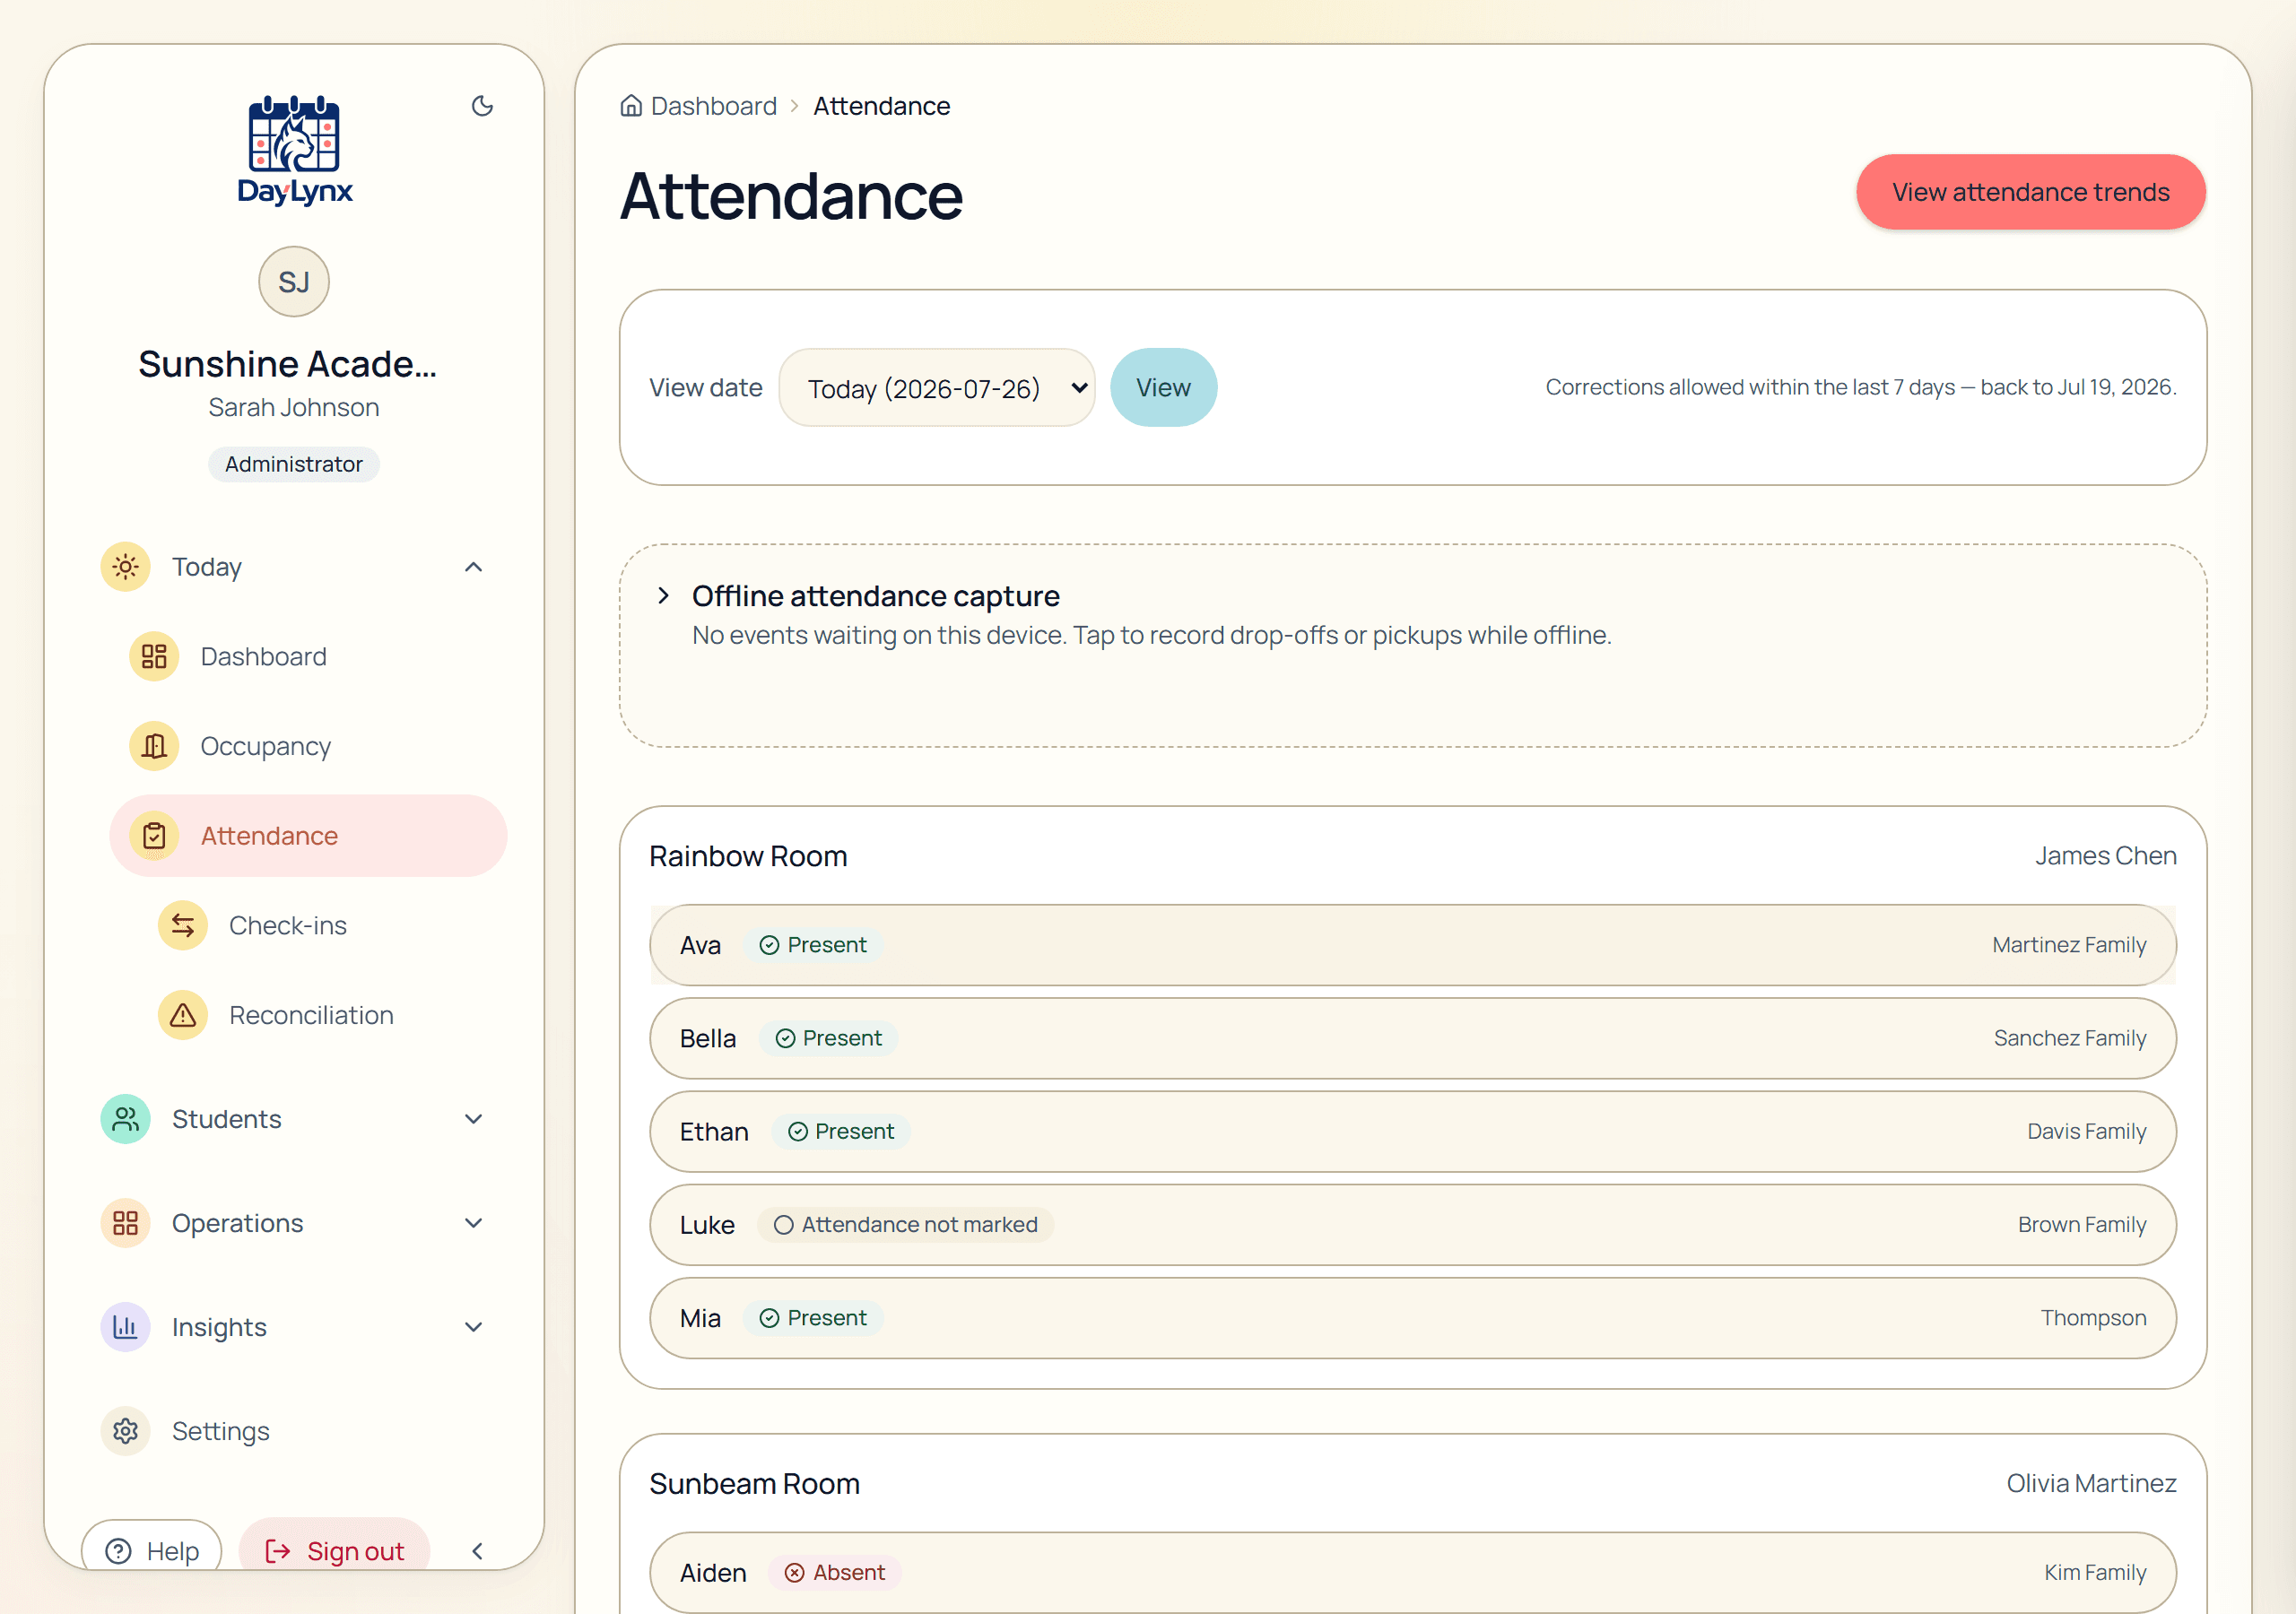
Task: Click teacher name Olivia Martinez
Action: [x=2092, y=1483]
